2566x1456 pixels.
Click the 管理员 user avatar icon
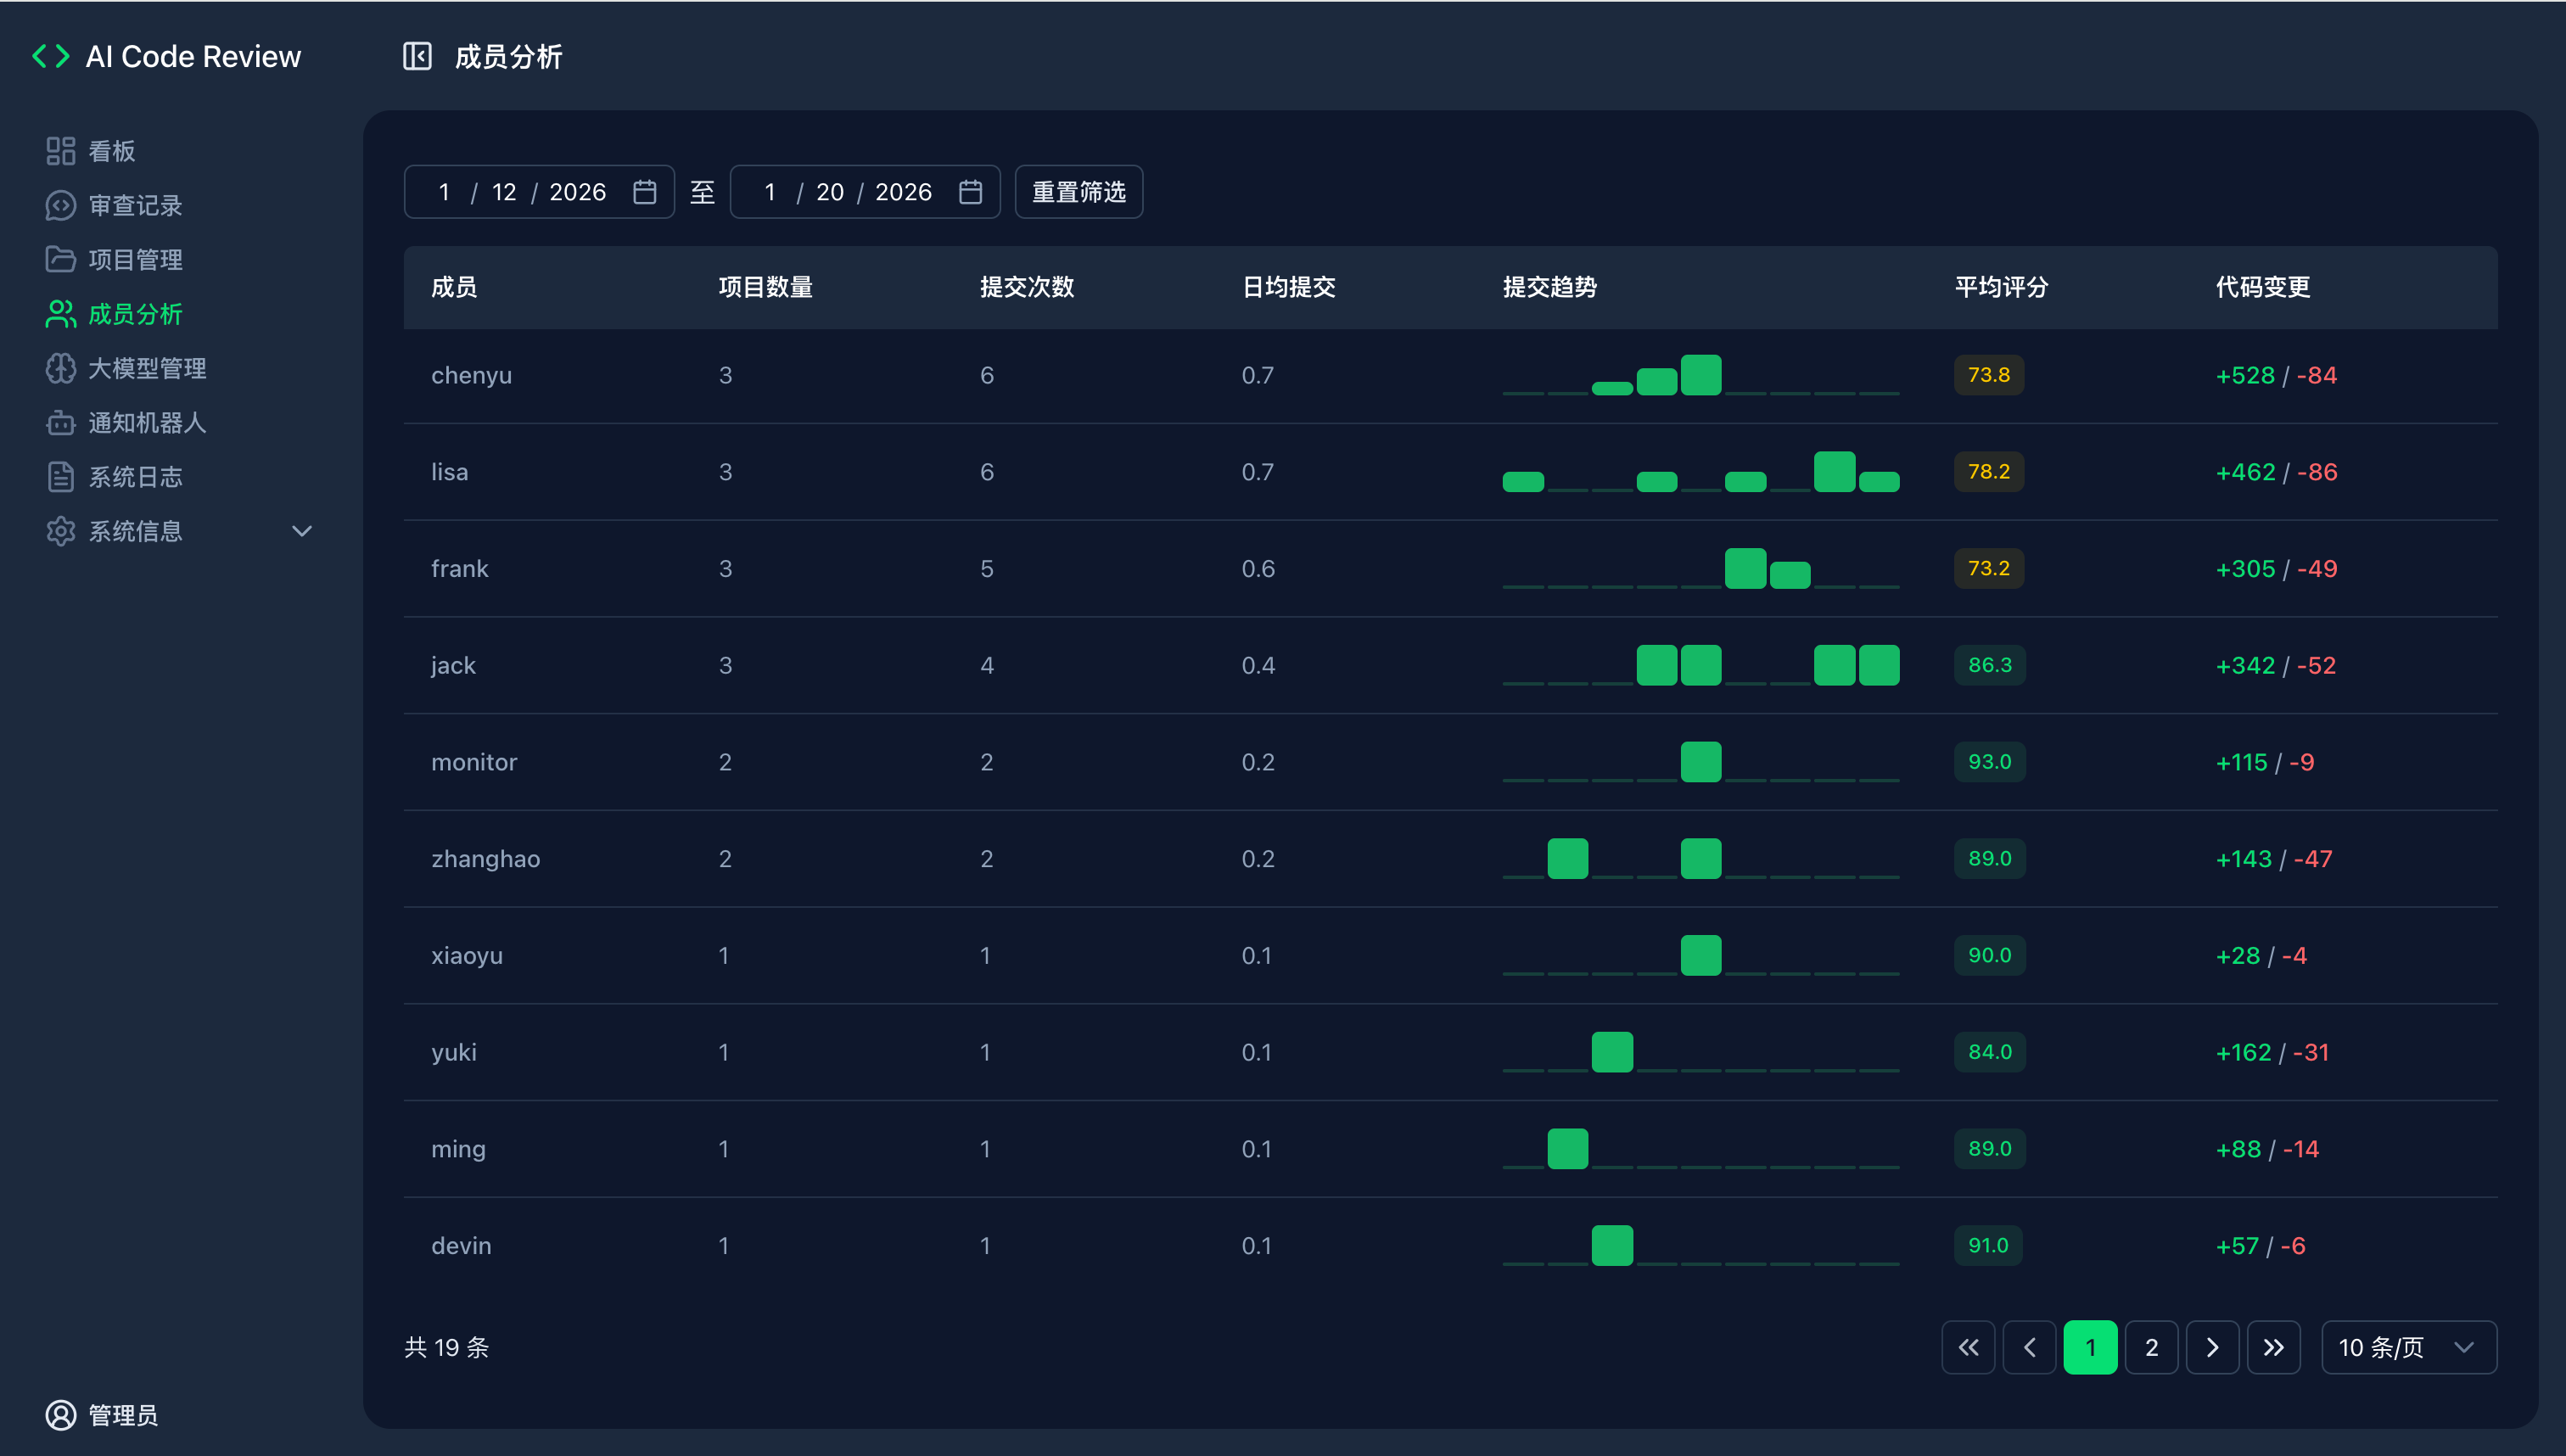[60, 1414]
